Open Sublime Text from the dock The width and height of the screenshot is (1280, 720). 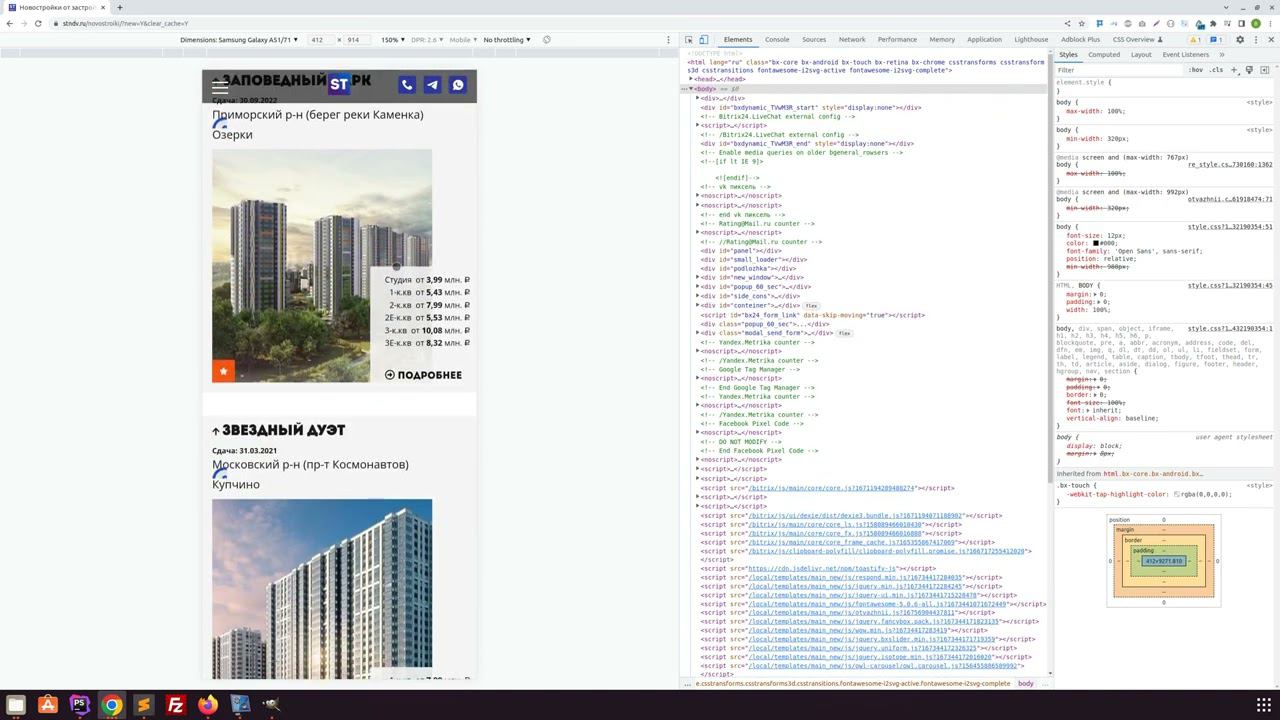click(x=143, y=704)
